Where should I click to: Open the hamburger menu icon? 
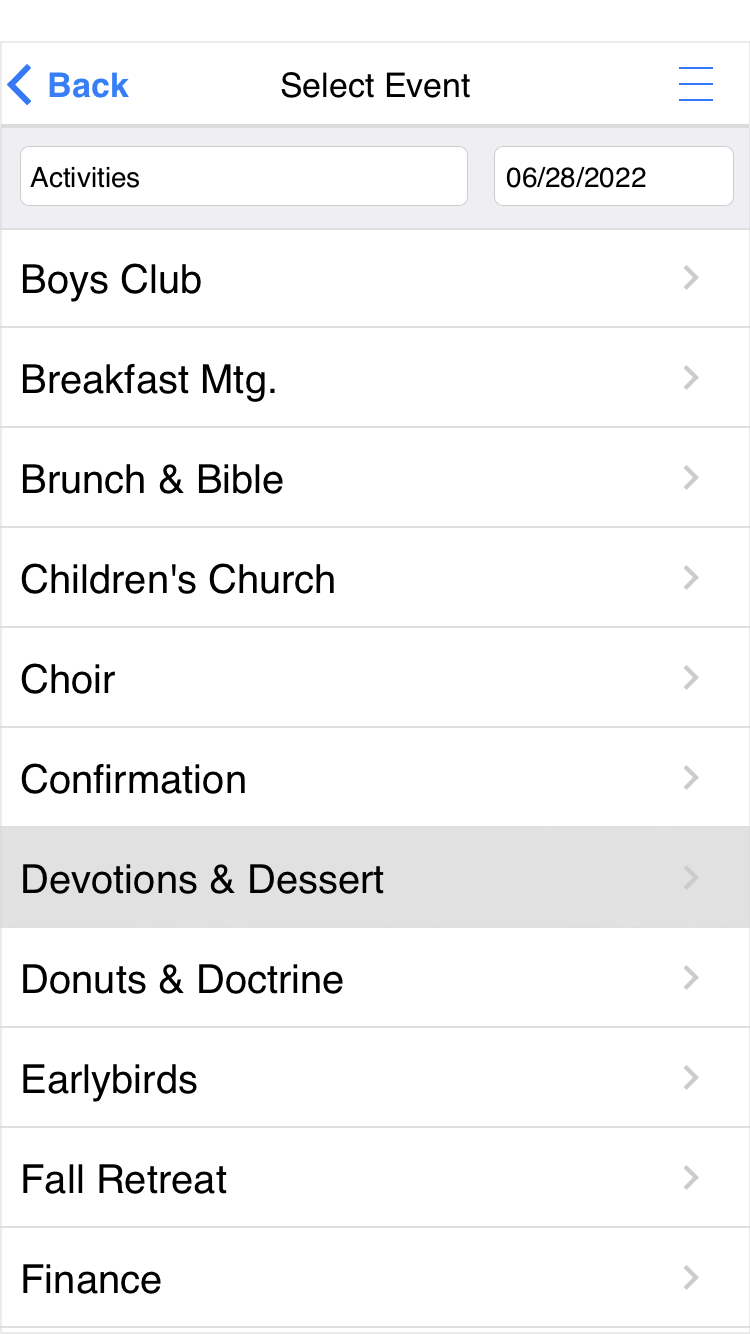click(x=695, y=84)
